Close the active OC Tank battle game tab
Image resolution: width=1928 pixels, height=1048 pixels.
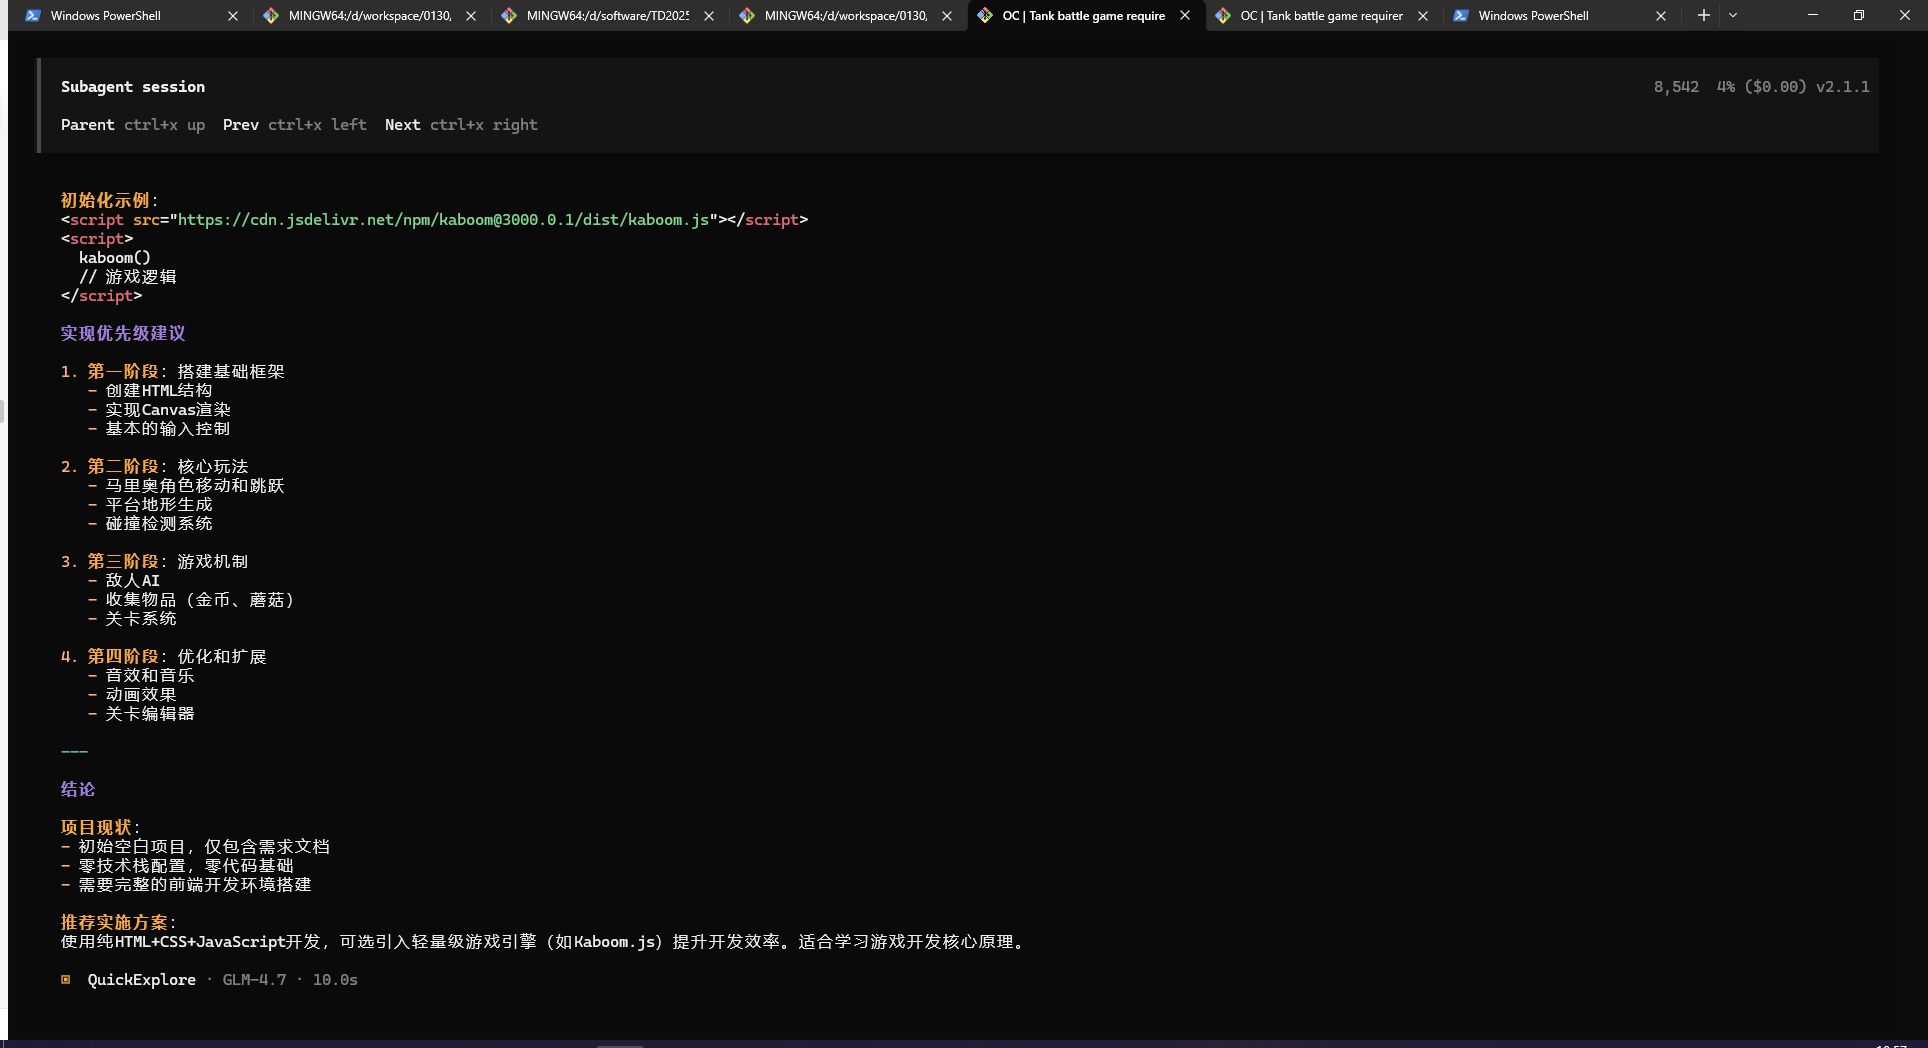pos(1185,16)
